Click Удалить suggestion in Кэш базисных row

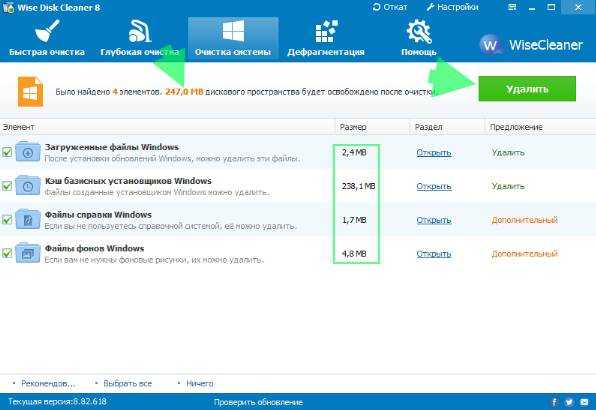tap(508, 186)
